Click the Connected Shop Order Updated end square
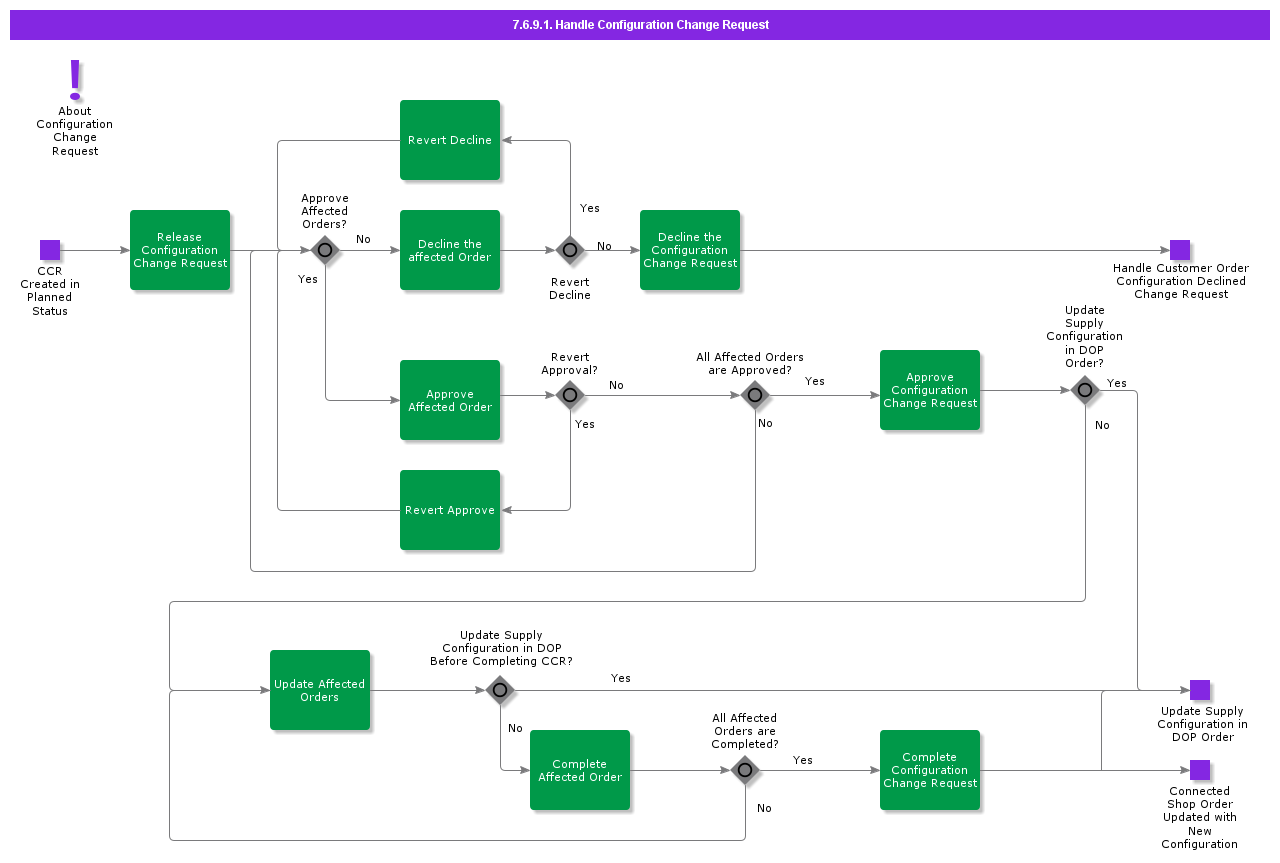The height and width of the screenshot is (863, 1280). point(1200,770)
